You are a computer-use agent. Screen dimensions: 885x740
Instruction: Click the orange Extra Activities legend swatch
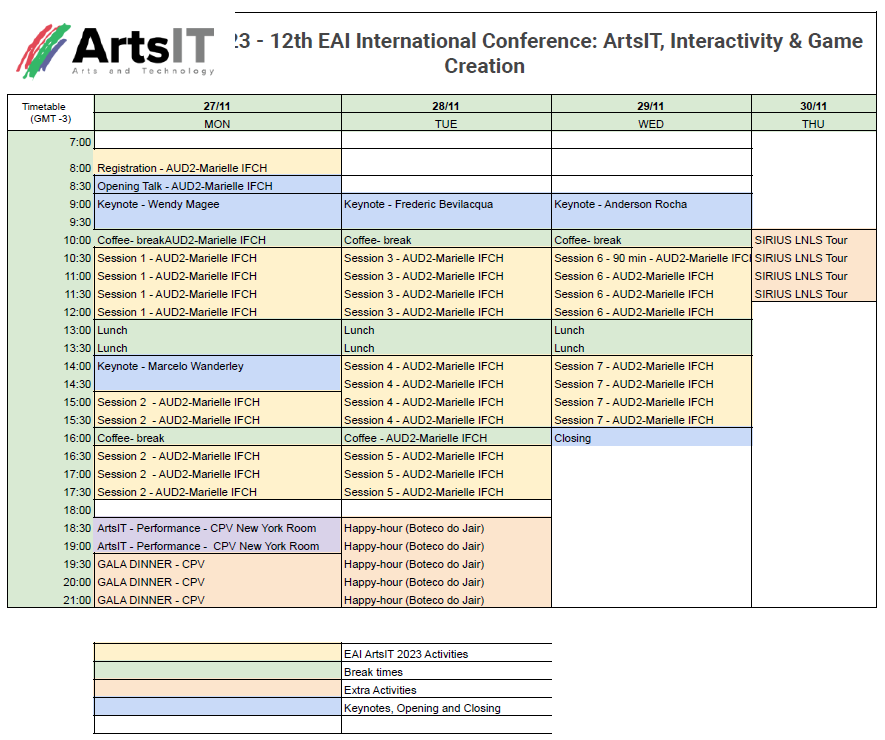point(217,690)
